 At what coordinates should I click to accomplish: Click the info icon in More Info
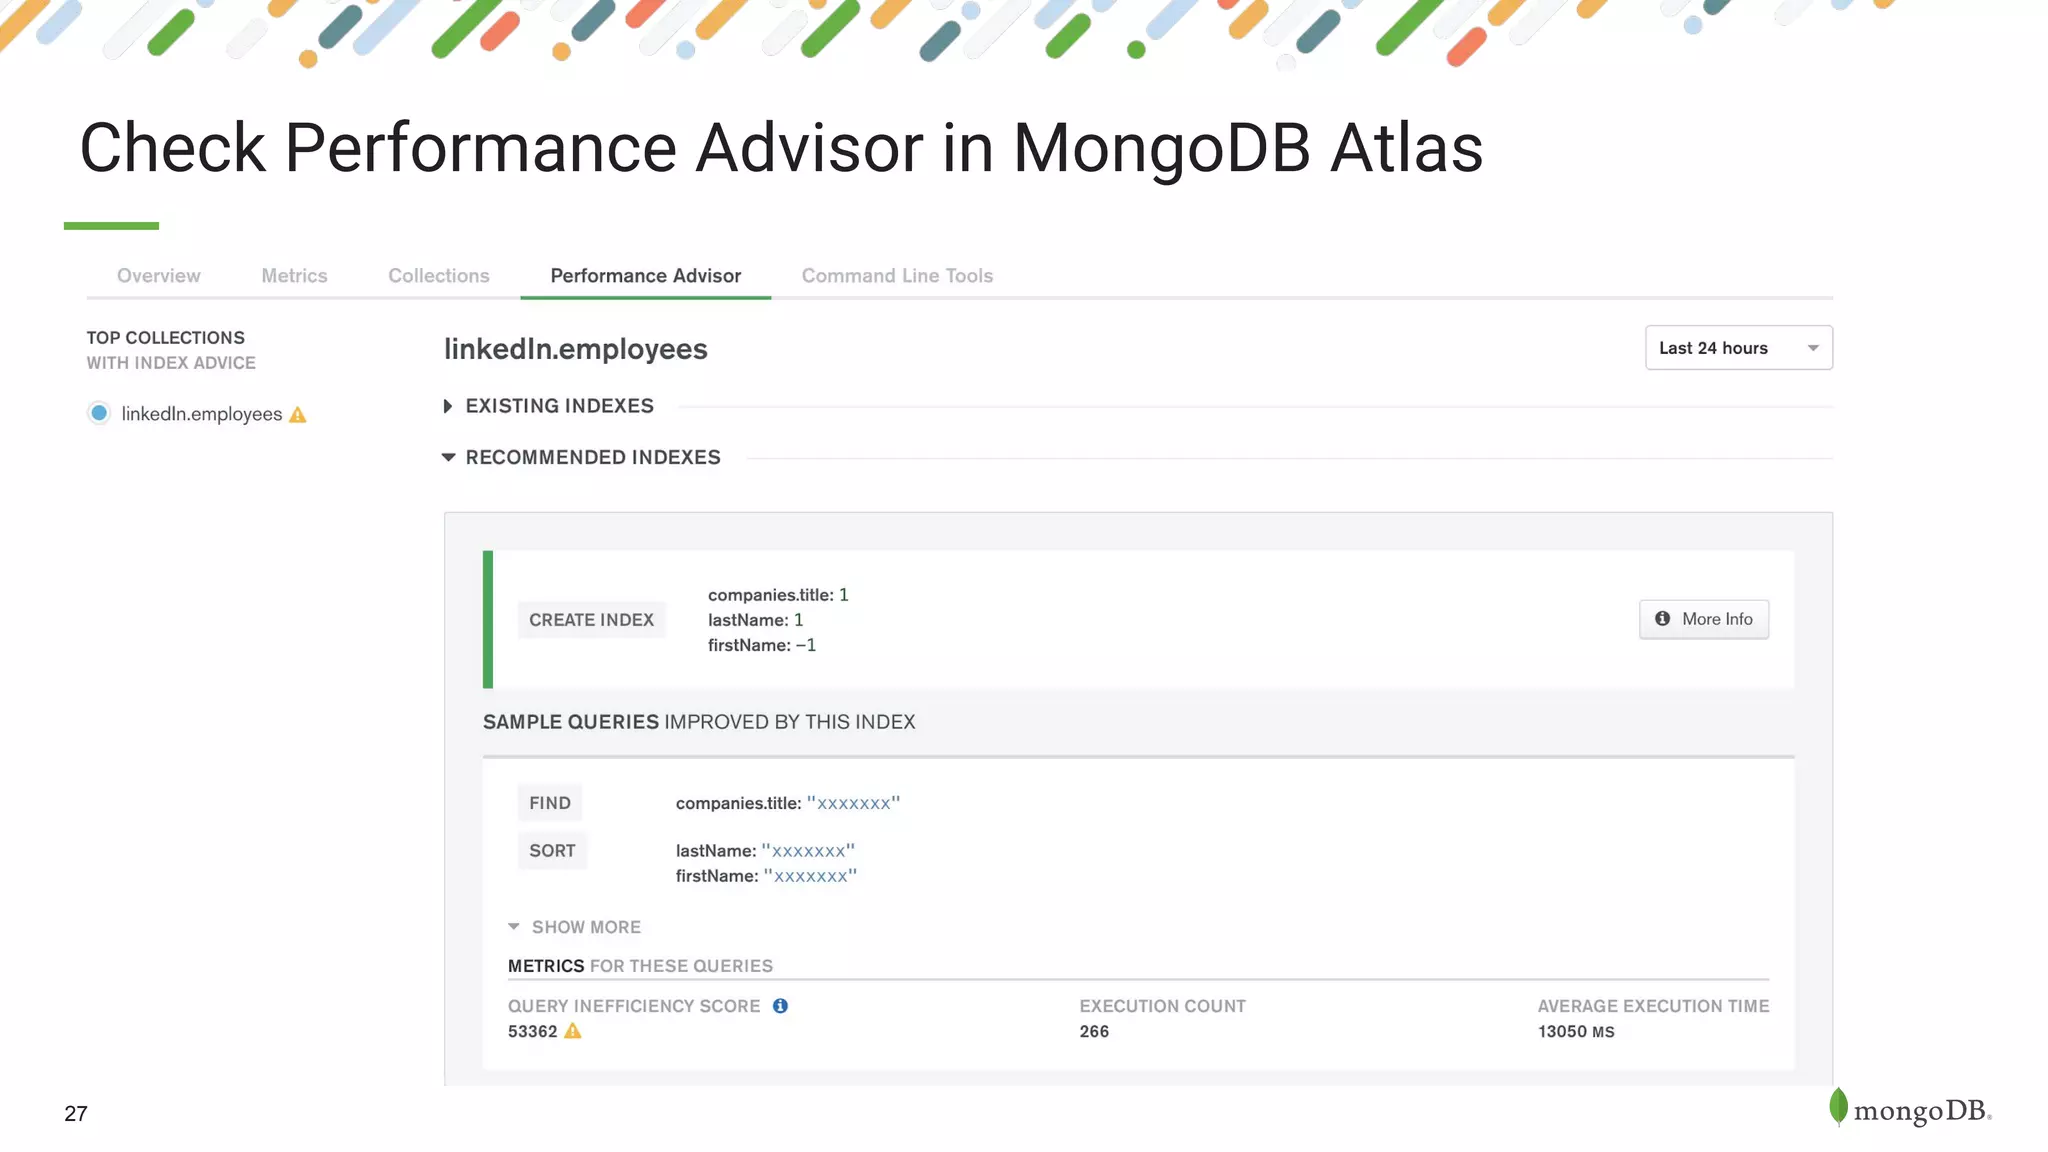tap(1662, 619)
